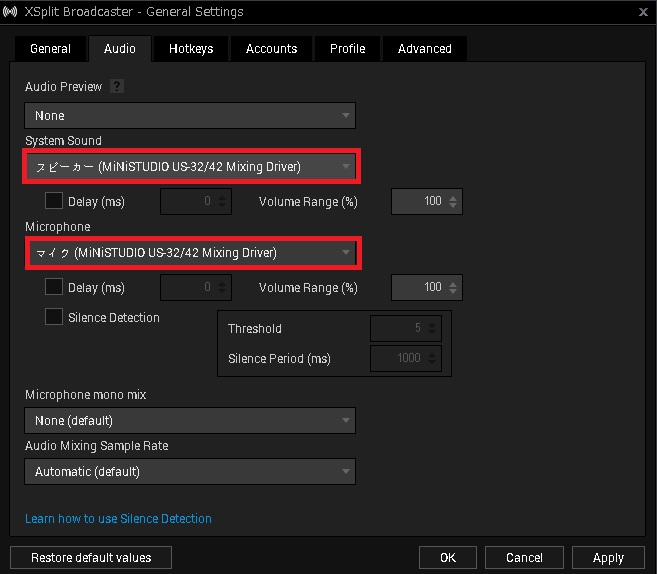Screen dimensions: 657x574
Task: Open the Hotkeys tab
Action: click(x=191, y=49)
